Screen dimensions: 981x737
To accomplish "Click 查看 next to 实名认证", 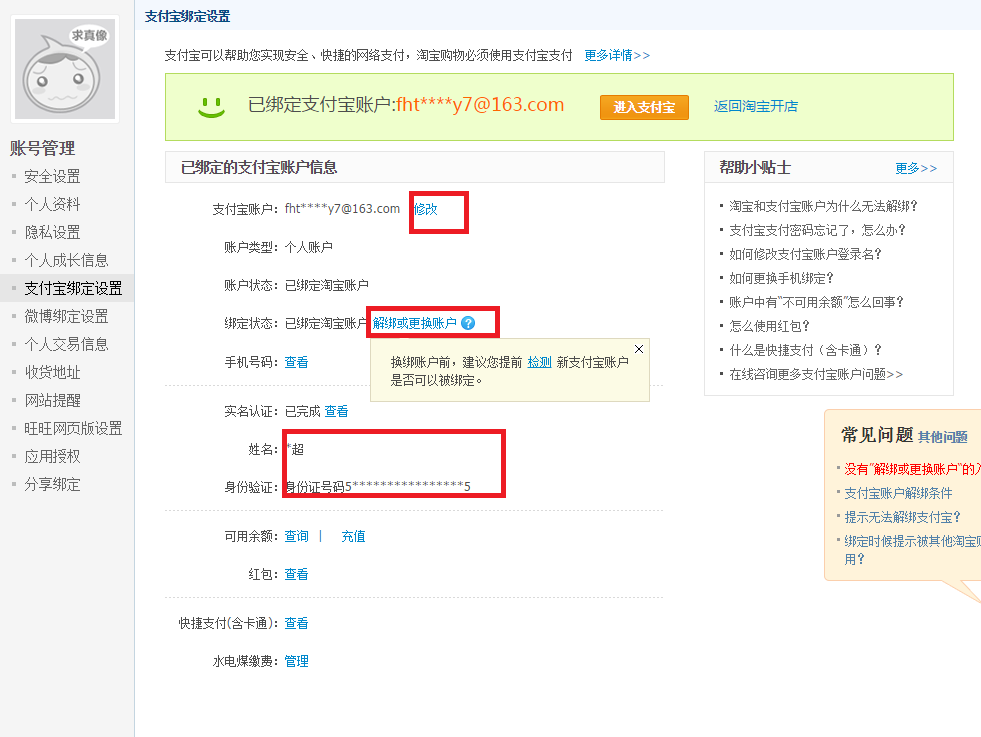I will tap(337, 411).
